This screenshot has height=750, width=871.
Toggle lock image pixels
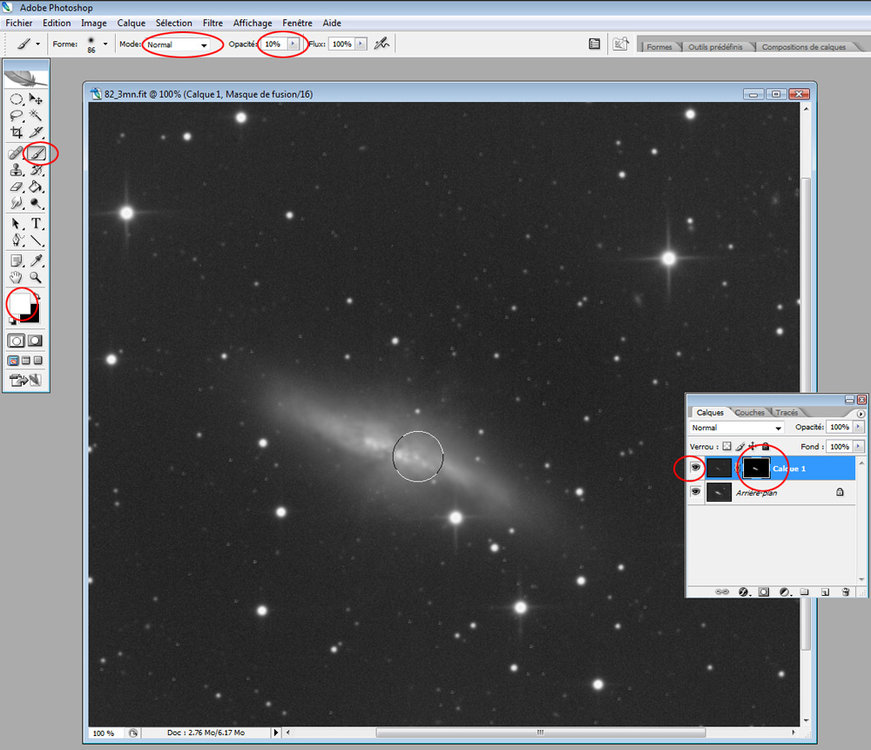pyautogui.click(x=740, y=446)
